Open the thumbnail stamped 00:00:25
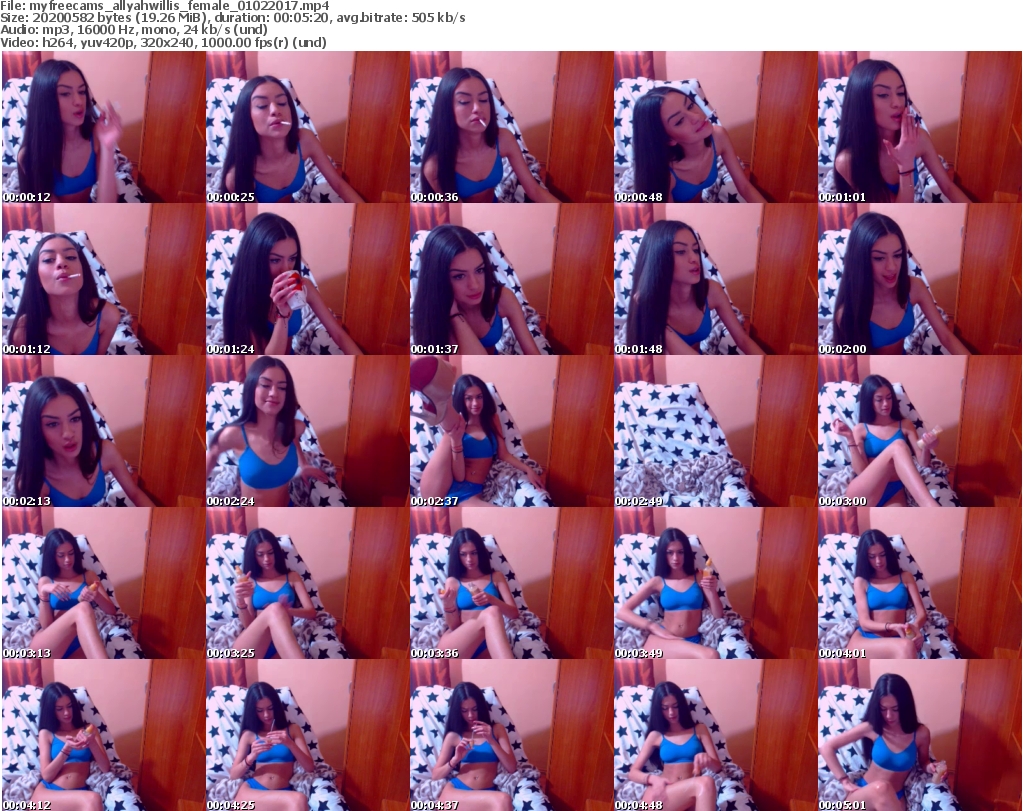 [x=308, y=127]
